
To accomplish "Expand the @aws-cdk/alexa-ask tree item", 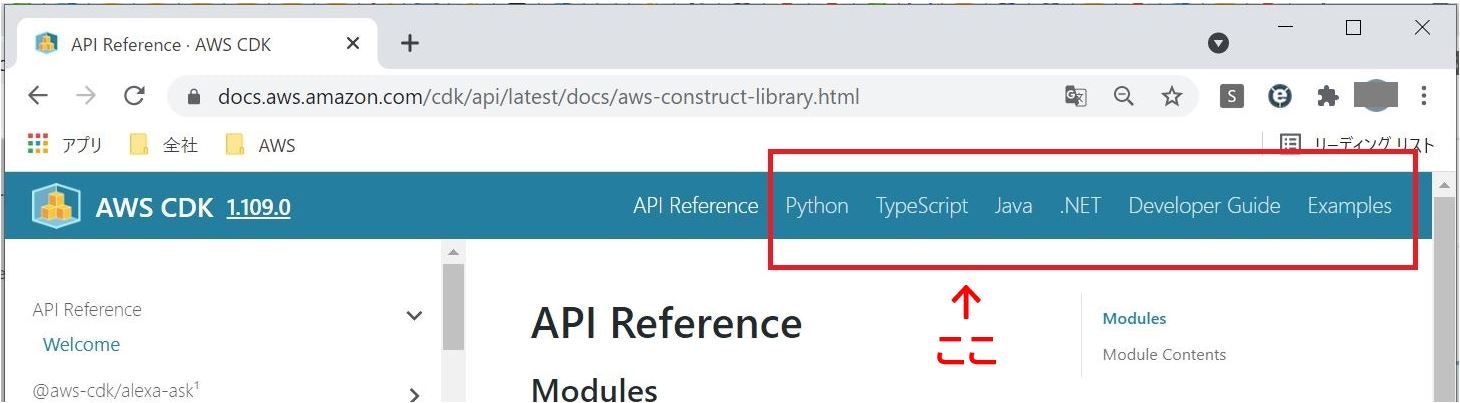I will pyautogui.click(x=414, y=394).
